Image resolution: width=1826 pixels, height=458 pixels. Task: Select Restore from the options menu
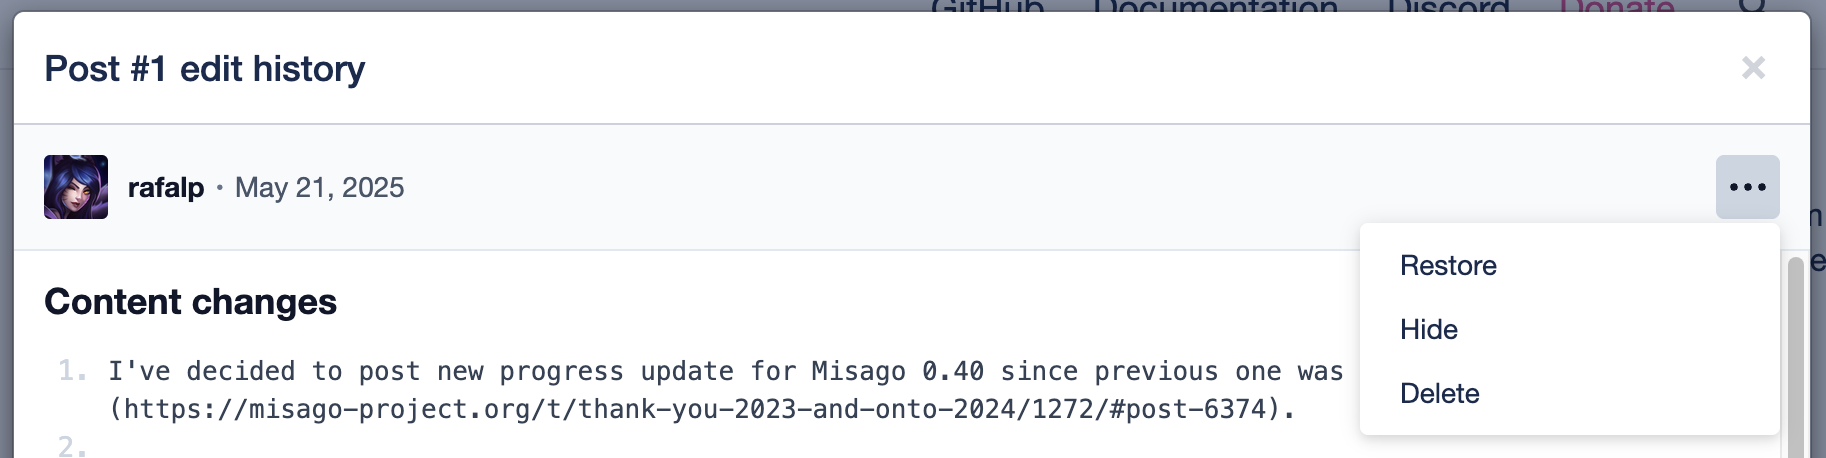[1448, 266]
